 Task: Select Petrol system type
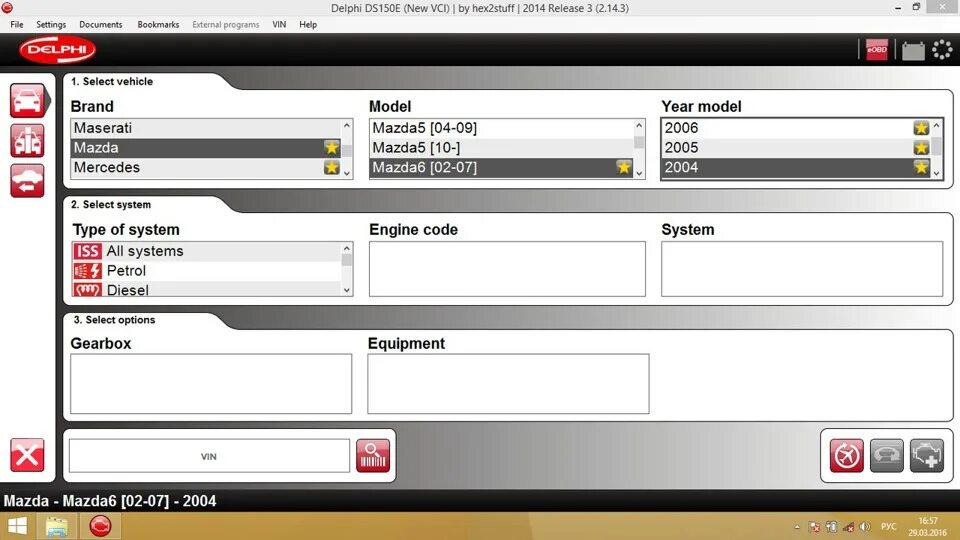(x=206, y=271)
